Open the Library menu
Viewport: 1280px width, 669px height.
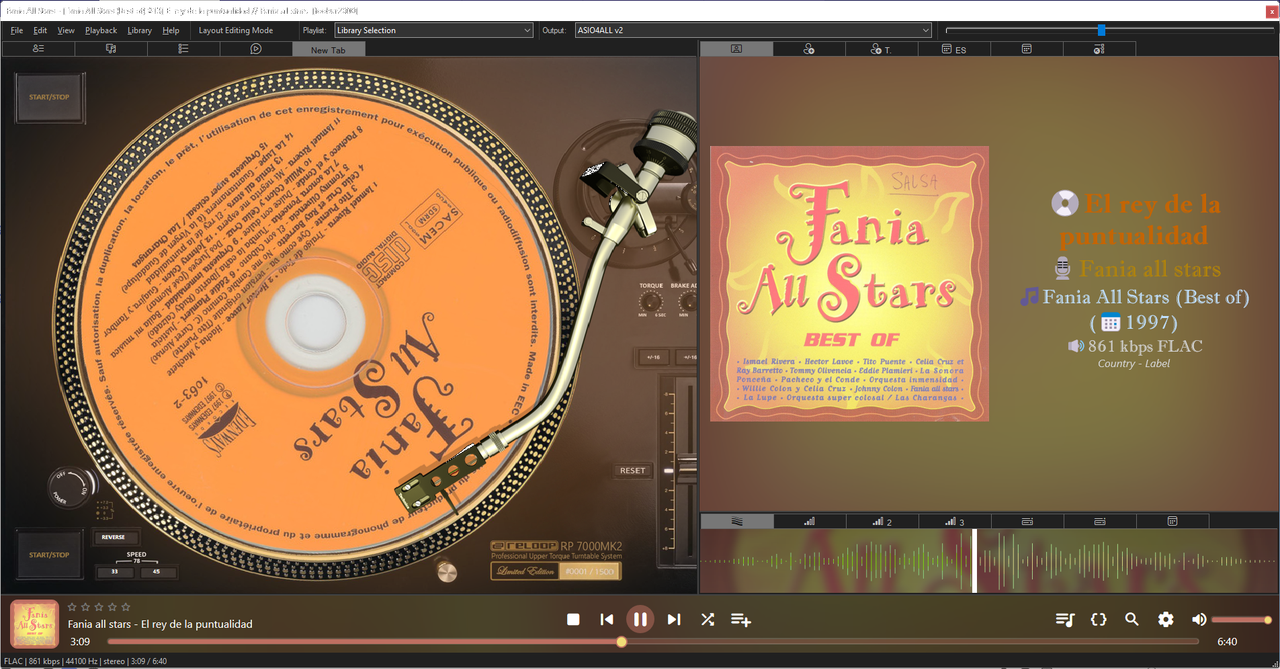pos(140,30)
